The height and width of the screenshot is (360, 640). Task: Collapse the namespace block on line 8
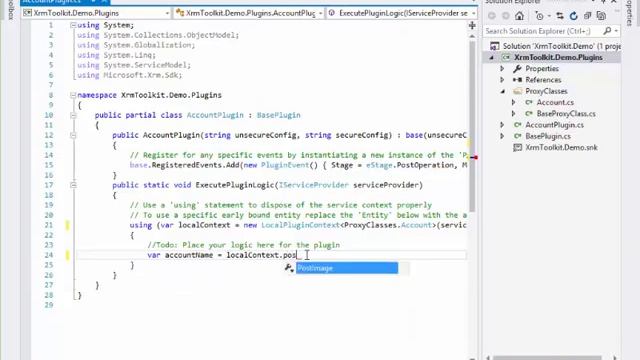[x=73, y=95]
